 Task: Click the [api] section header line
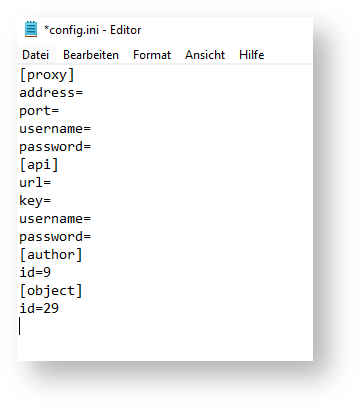point(39,165)
